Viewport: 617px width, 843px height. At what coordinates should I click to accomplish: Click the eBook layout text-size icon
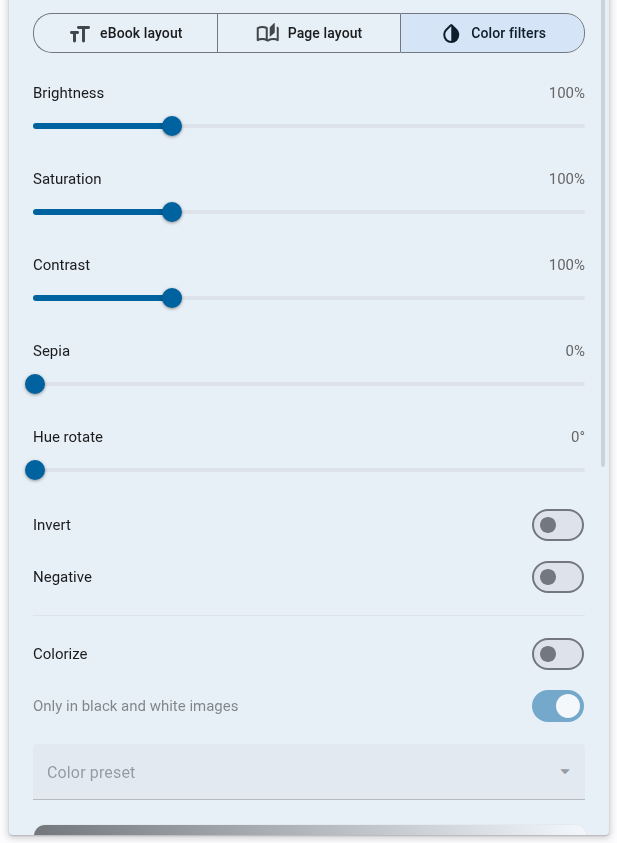pos(80,34)
